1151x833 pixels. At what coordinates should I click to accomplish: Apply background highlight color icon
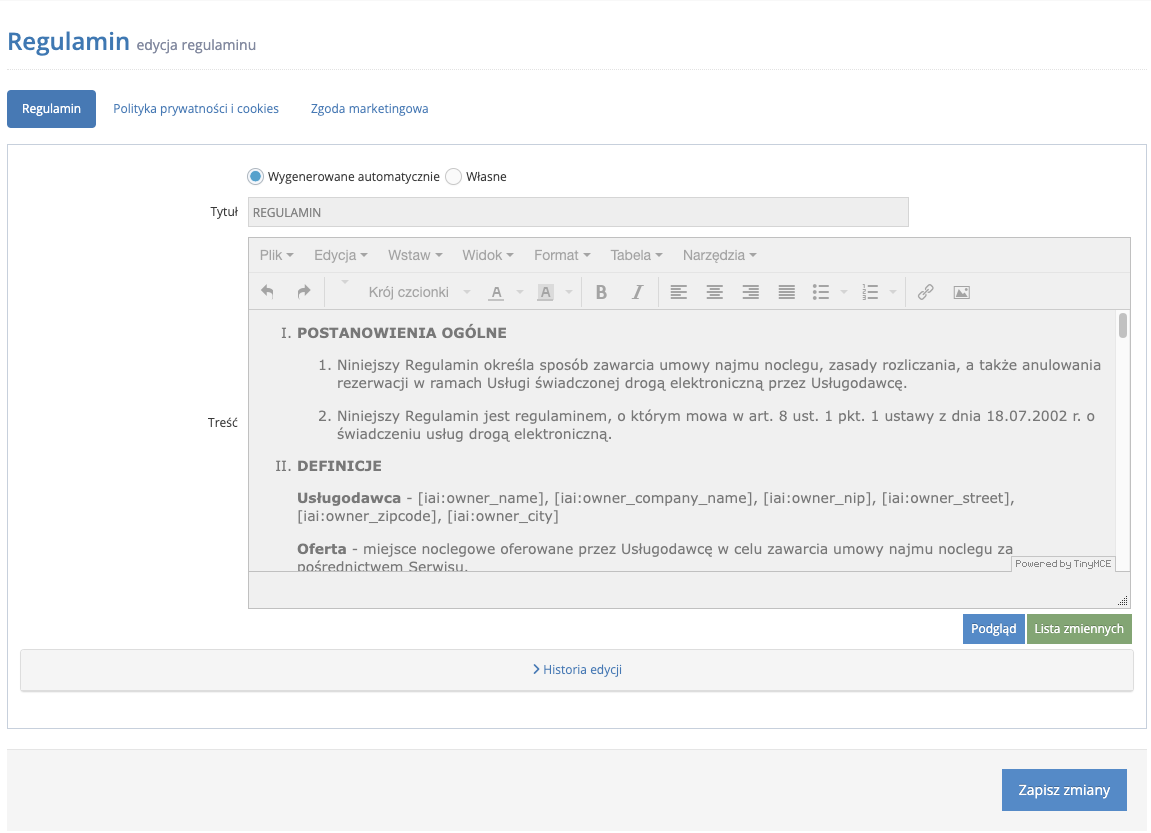(x=545, y=292)
